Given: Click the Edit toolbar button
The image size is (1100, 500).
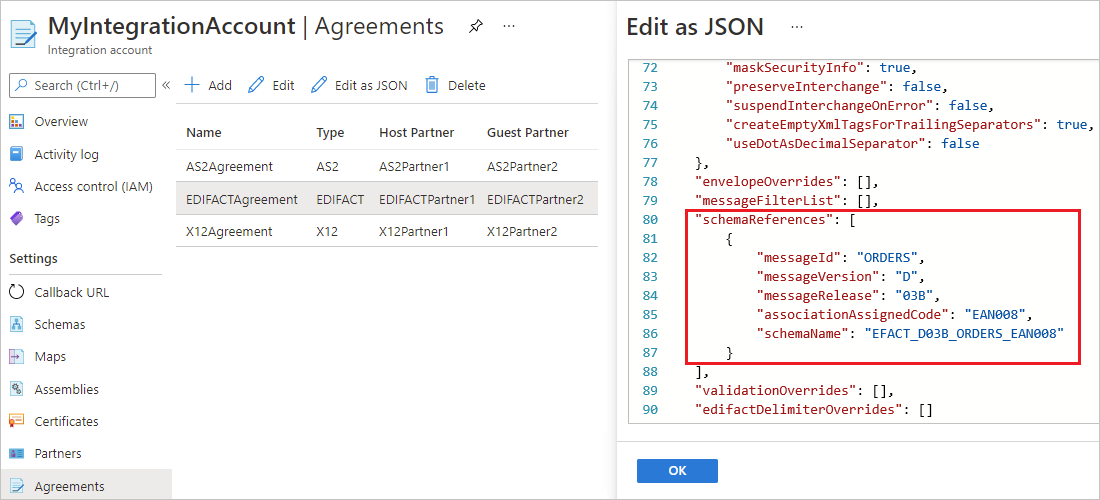Looking at the screenshot, I should [271, 86].
